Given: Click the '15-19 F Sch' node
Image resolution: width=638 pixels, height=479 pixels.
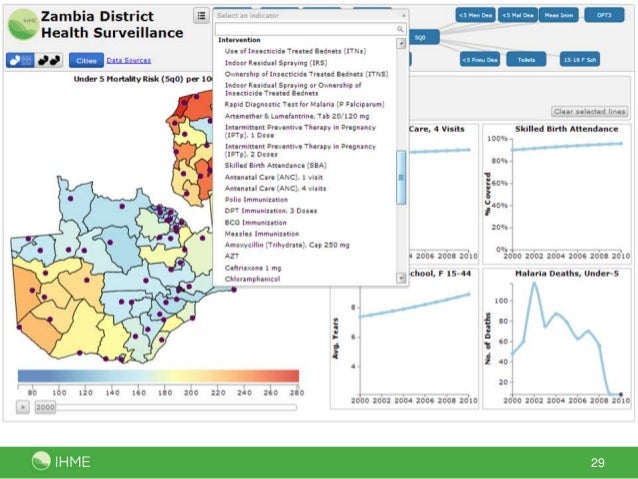Looking at the screenshot, I should click(x=579, y=60).
